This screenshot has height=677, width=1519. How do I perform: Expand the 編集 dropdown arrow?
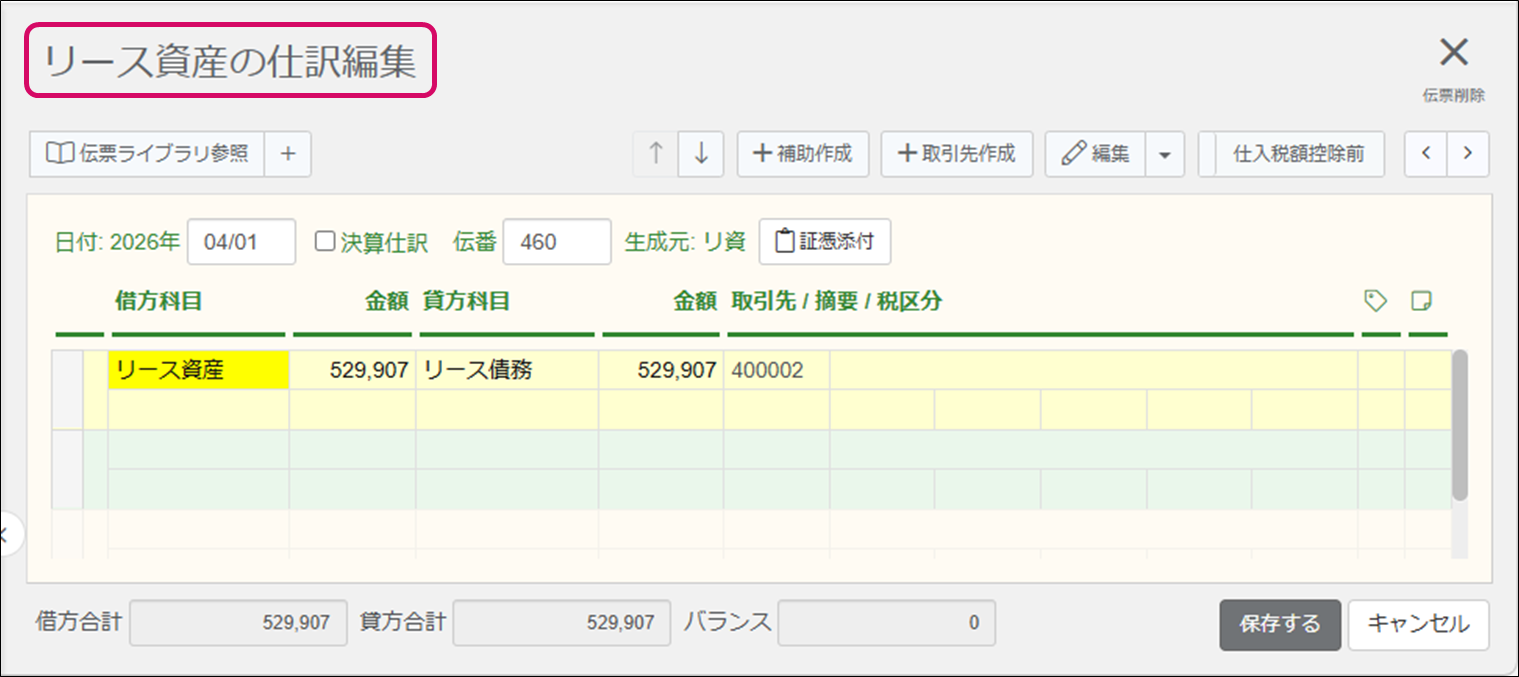(1164, 155)
